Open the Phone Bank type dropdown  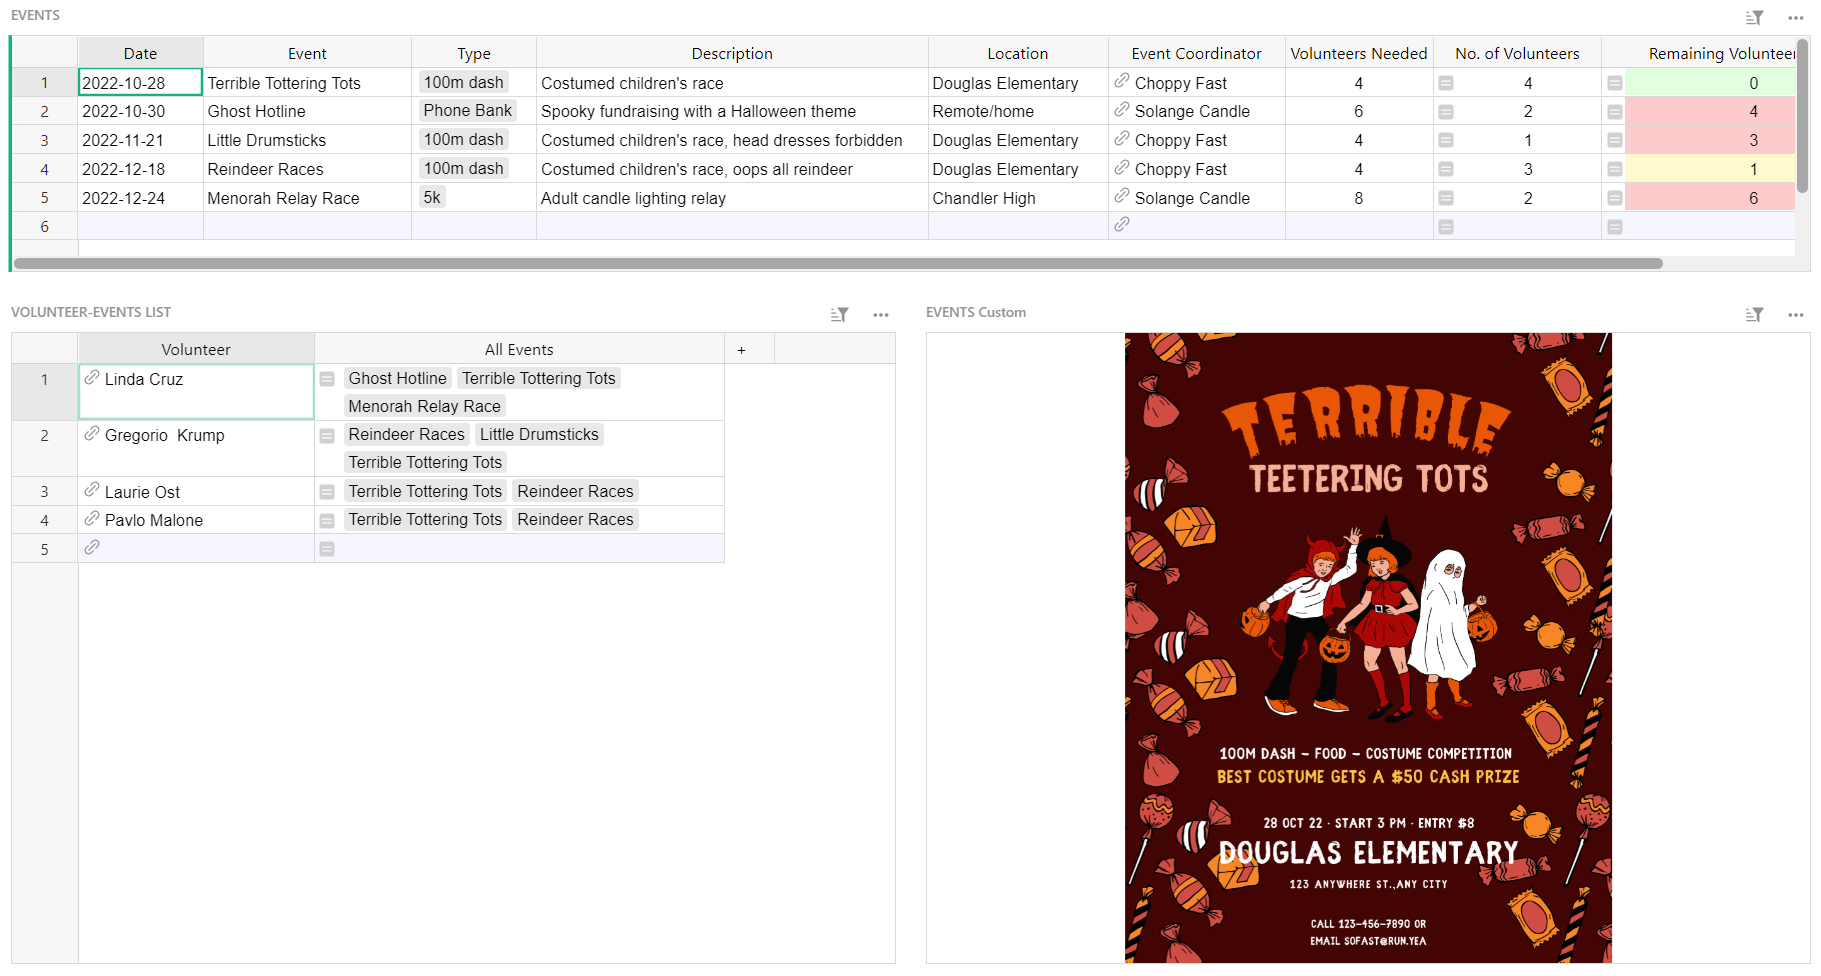tap(467, 111)
